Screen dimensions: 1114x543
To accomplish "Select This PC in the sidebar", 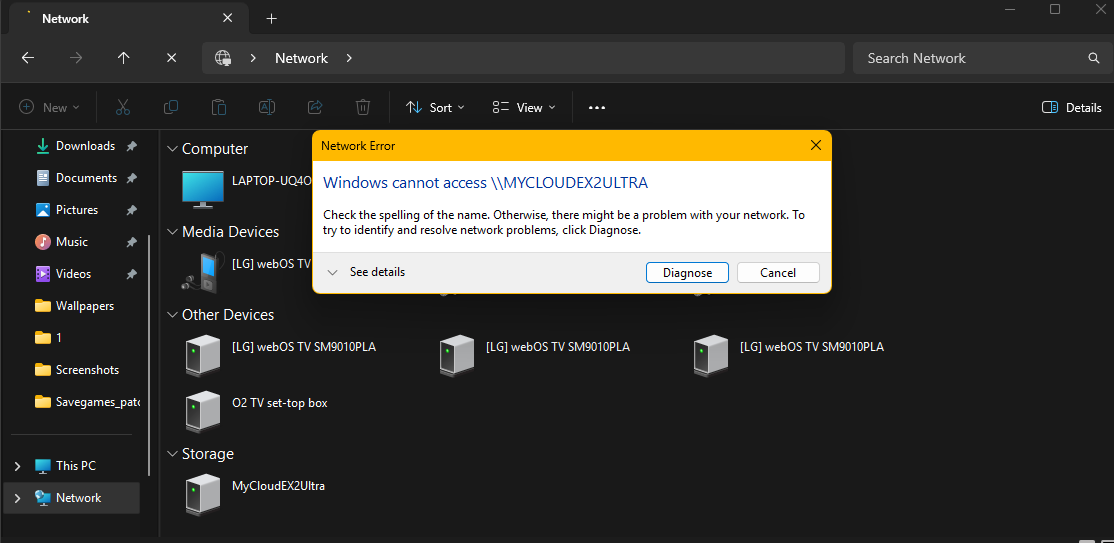I will [75, 466].
